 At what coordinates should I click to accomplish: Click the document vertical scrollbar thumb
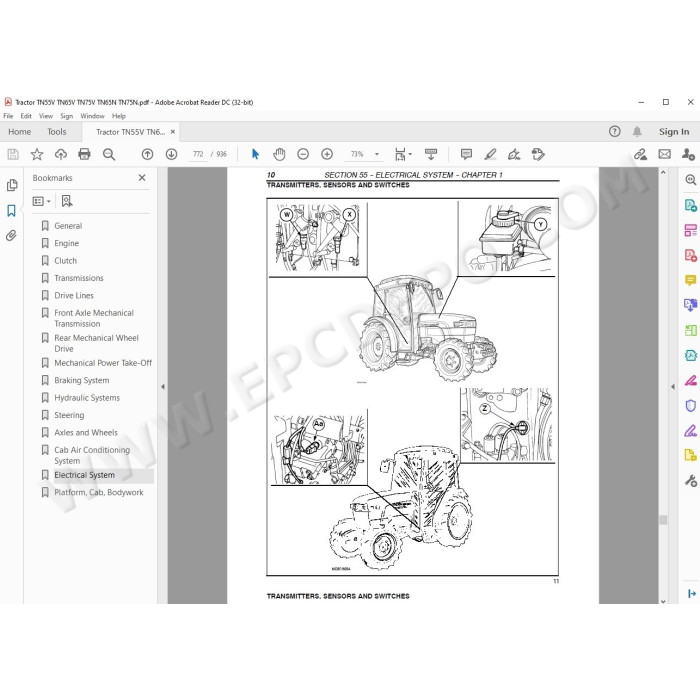point(663,520)
